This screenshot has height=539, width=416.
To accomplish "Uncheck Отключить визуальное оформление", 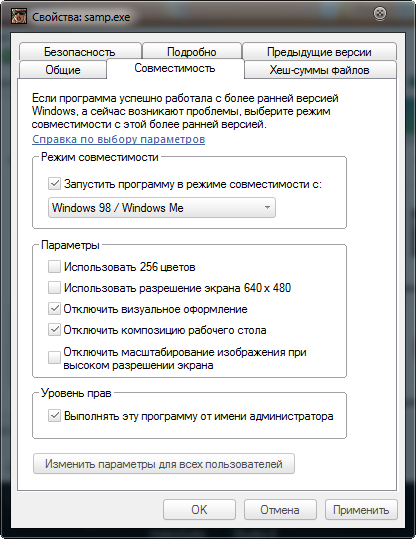I will click(54, 309).
